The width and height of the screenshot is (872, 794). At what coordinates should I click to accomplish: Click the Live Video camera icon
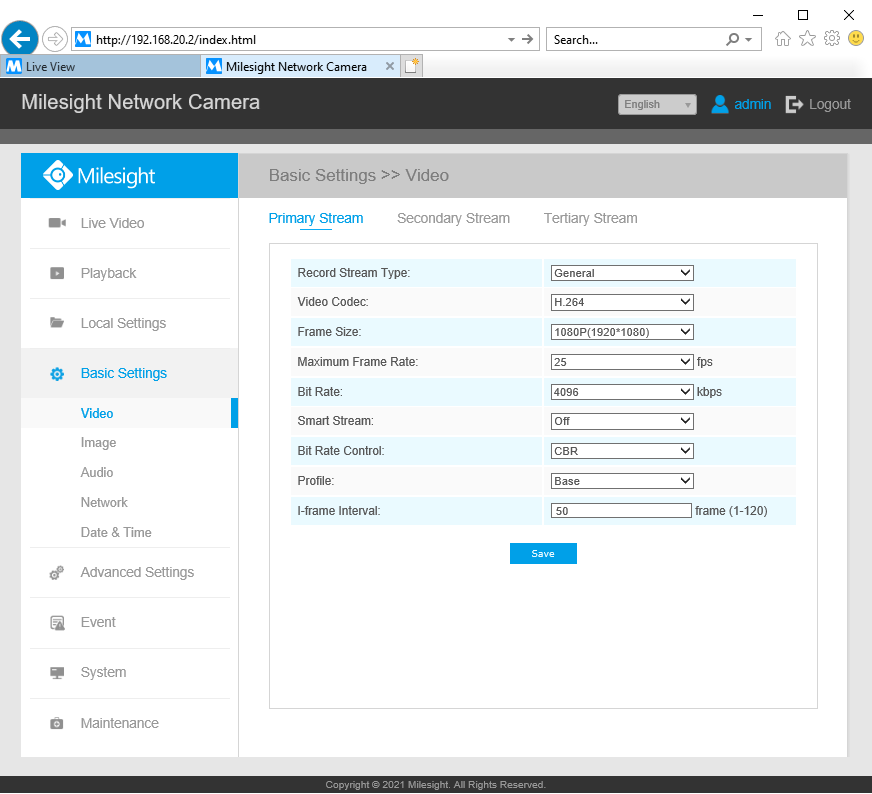click(x=57, y=223)
